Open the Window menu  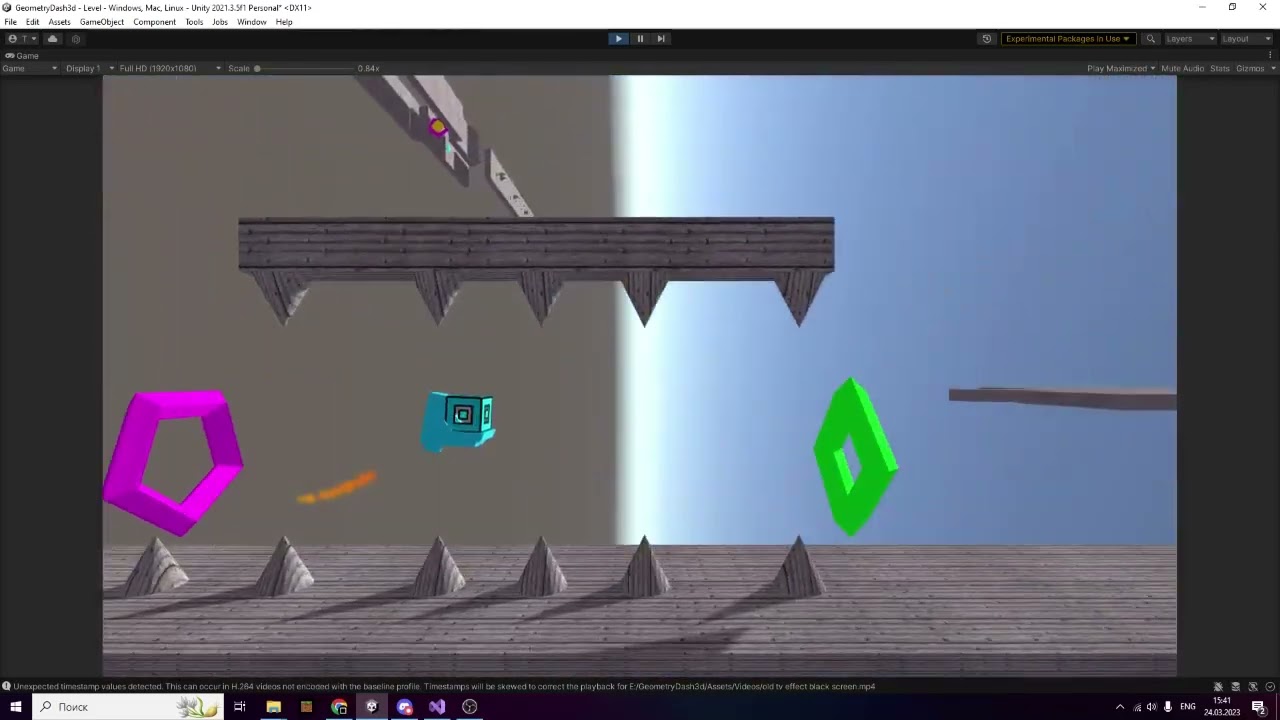(x=252, y=22)
